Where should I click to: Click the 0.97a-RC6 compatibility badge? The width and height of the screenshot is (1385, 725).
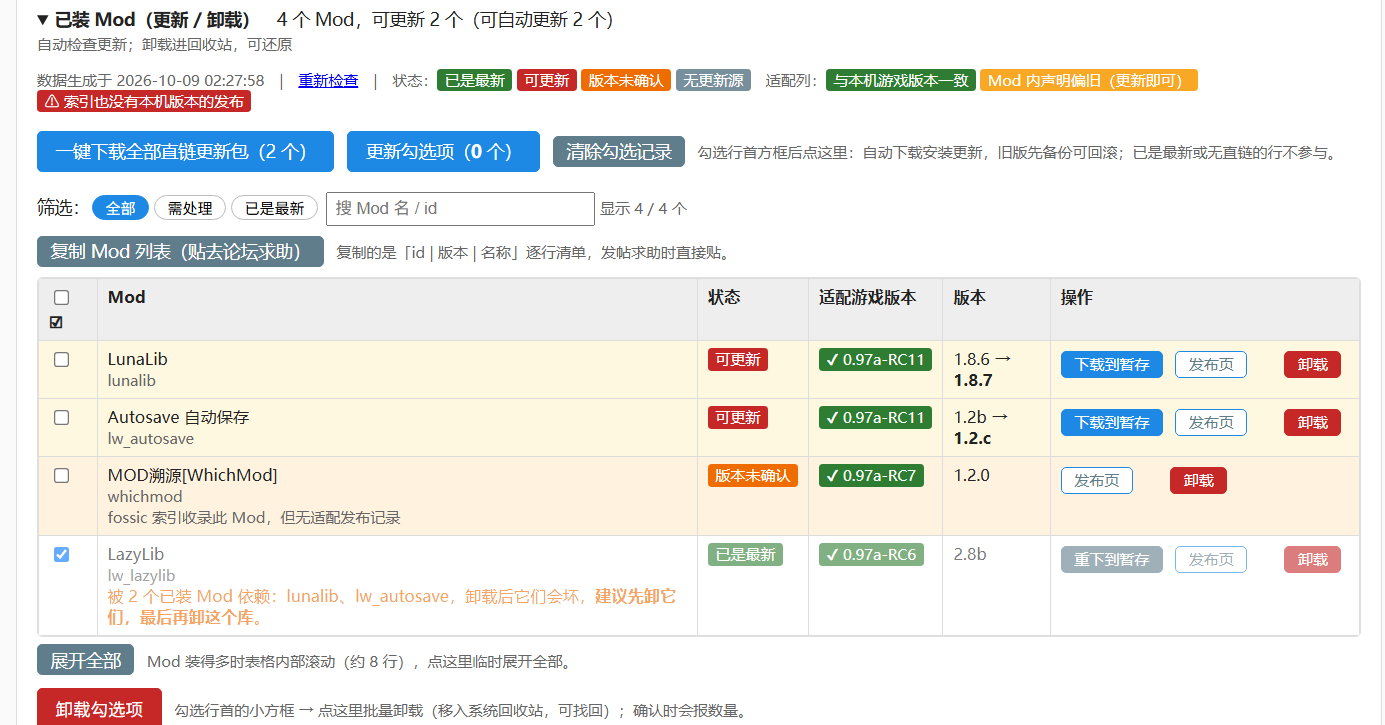(x=871, y=555)
